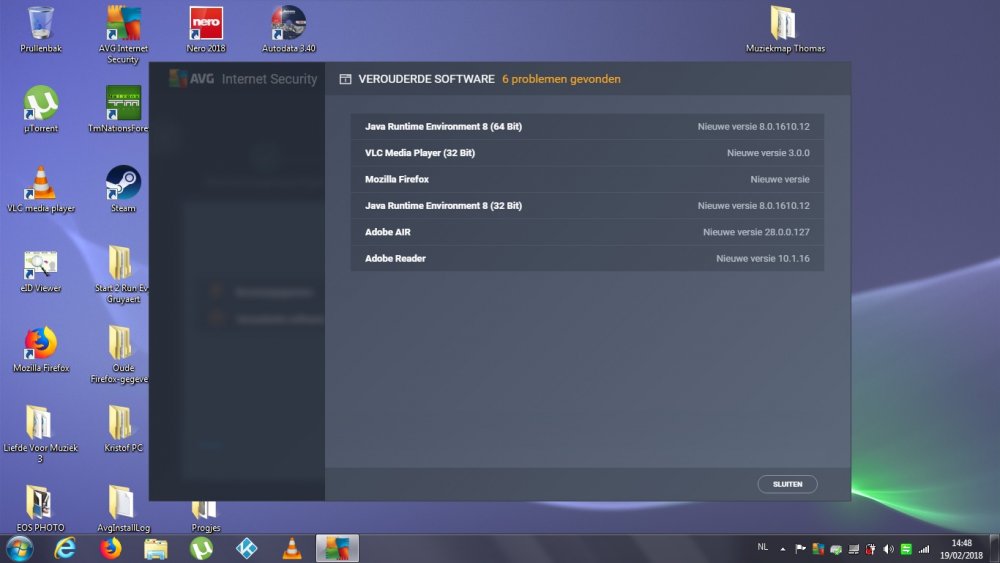Select the Mozilla Firefox outdated software row
Image resolution: width=1000 pixels, height=563 pixels.
tap(587, 179)
